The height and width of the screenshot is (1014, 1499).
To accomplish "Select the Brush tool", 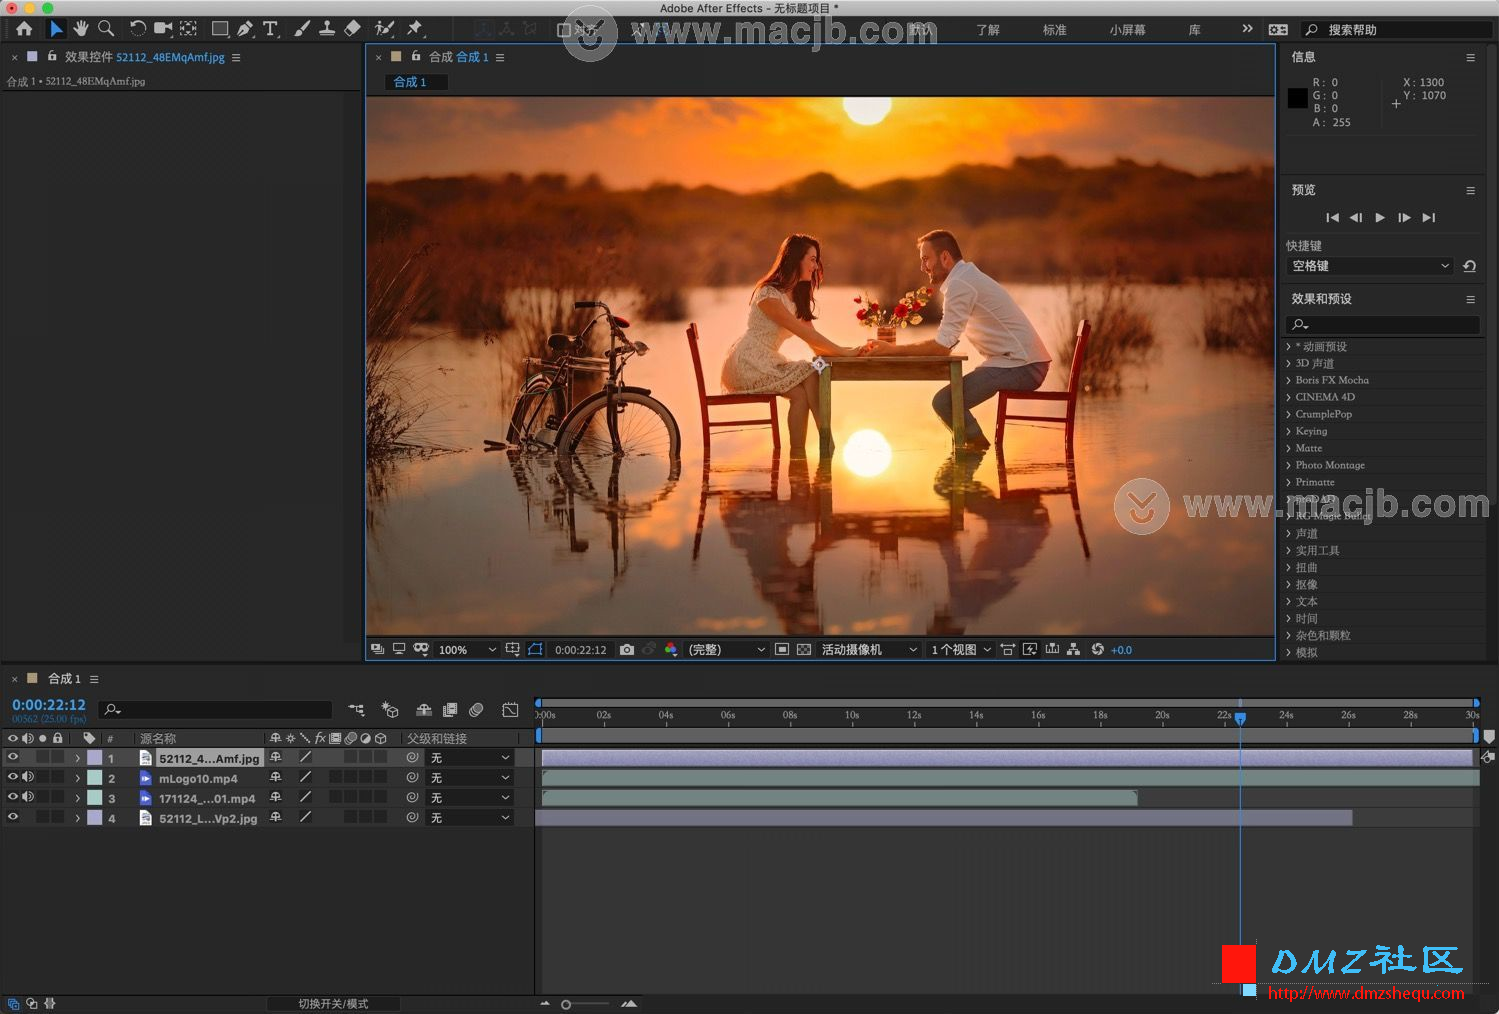I will [302, 29].
